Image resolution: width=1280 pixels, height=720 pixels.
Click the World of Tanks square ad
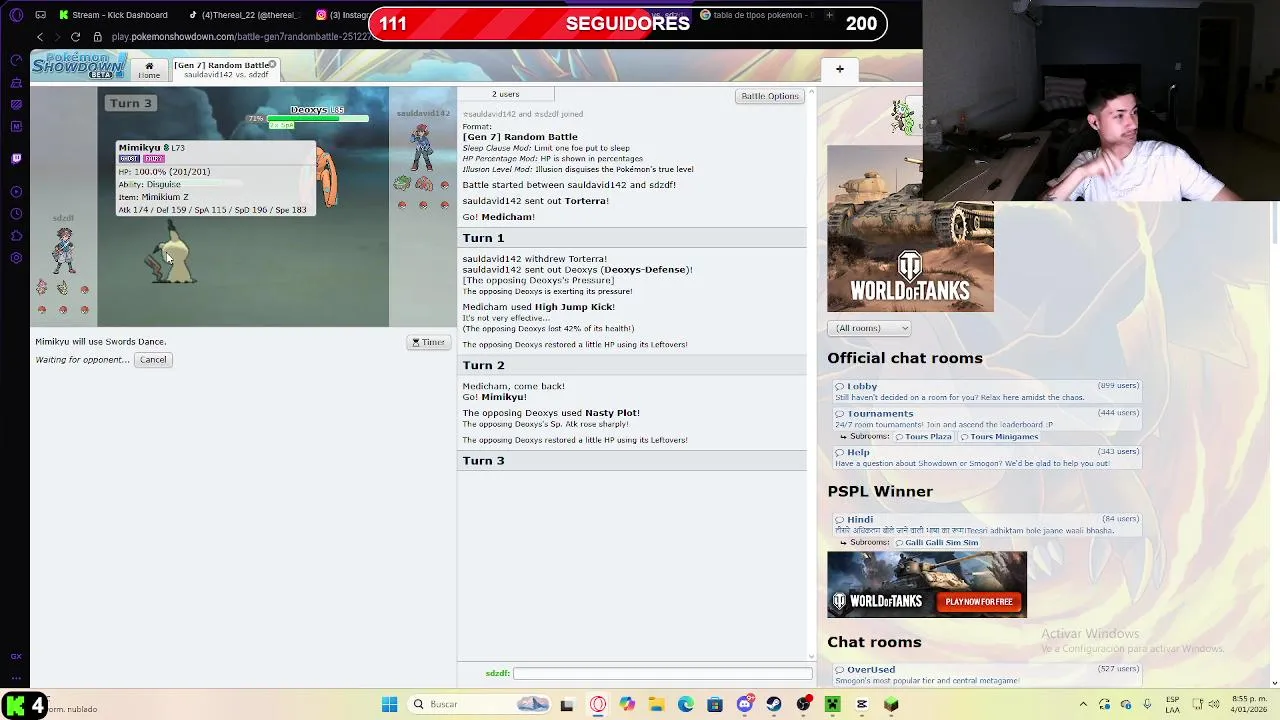[910, 229]
